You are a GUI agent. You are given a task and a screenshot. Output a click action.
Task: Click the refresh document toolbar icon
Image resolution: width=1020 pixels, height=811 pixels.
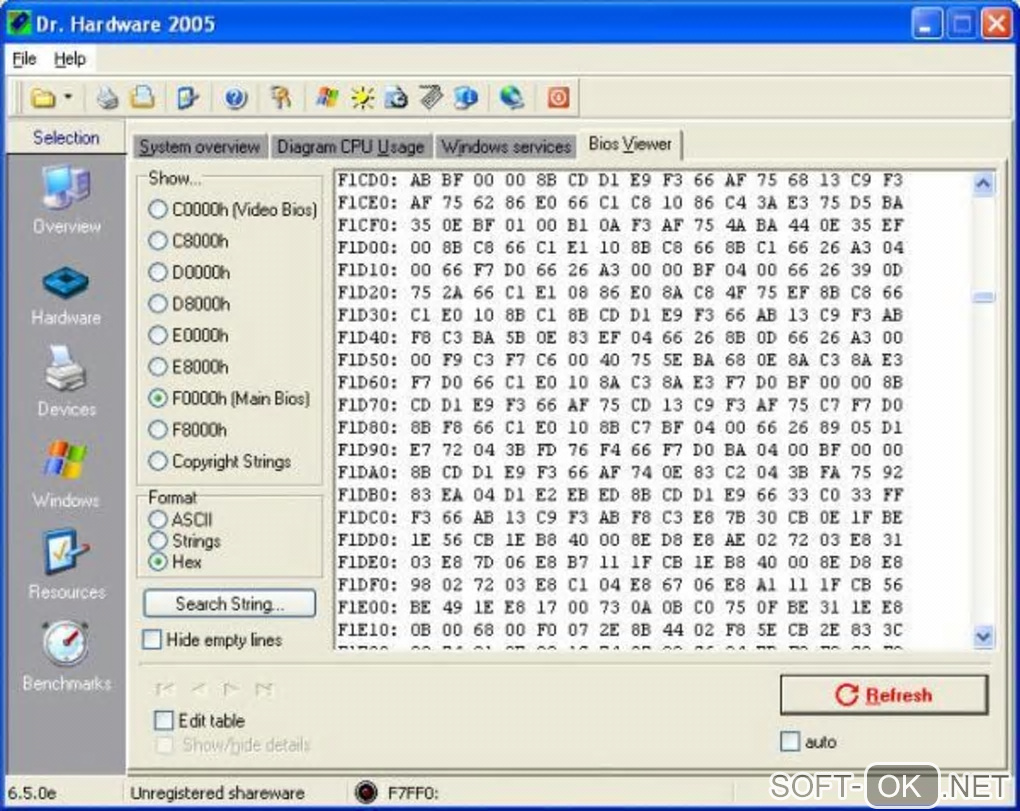pos(396,98)
